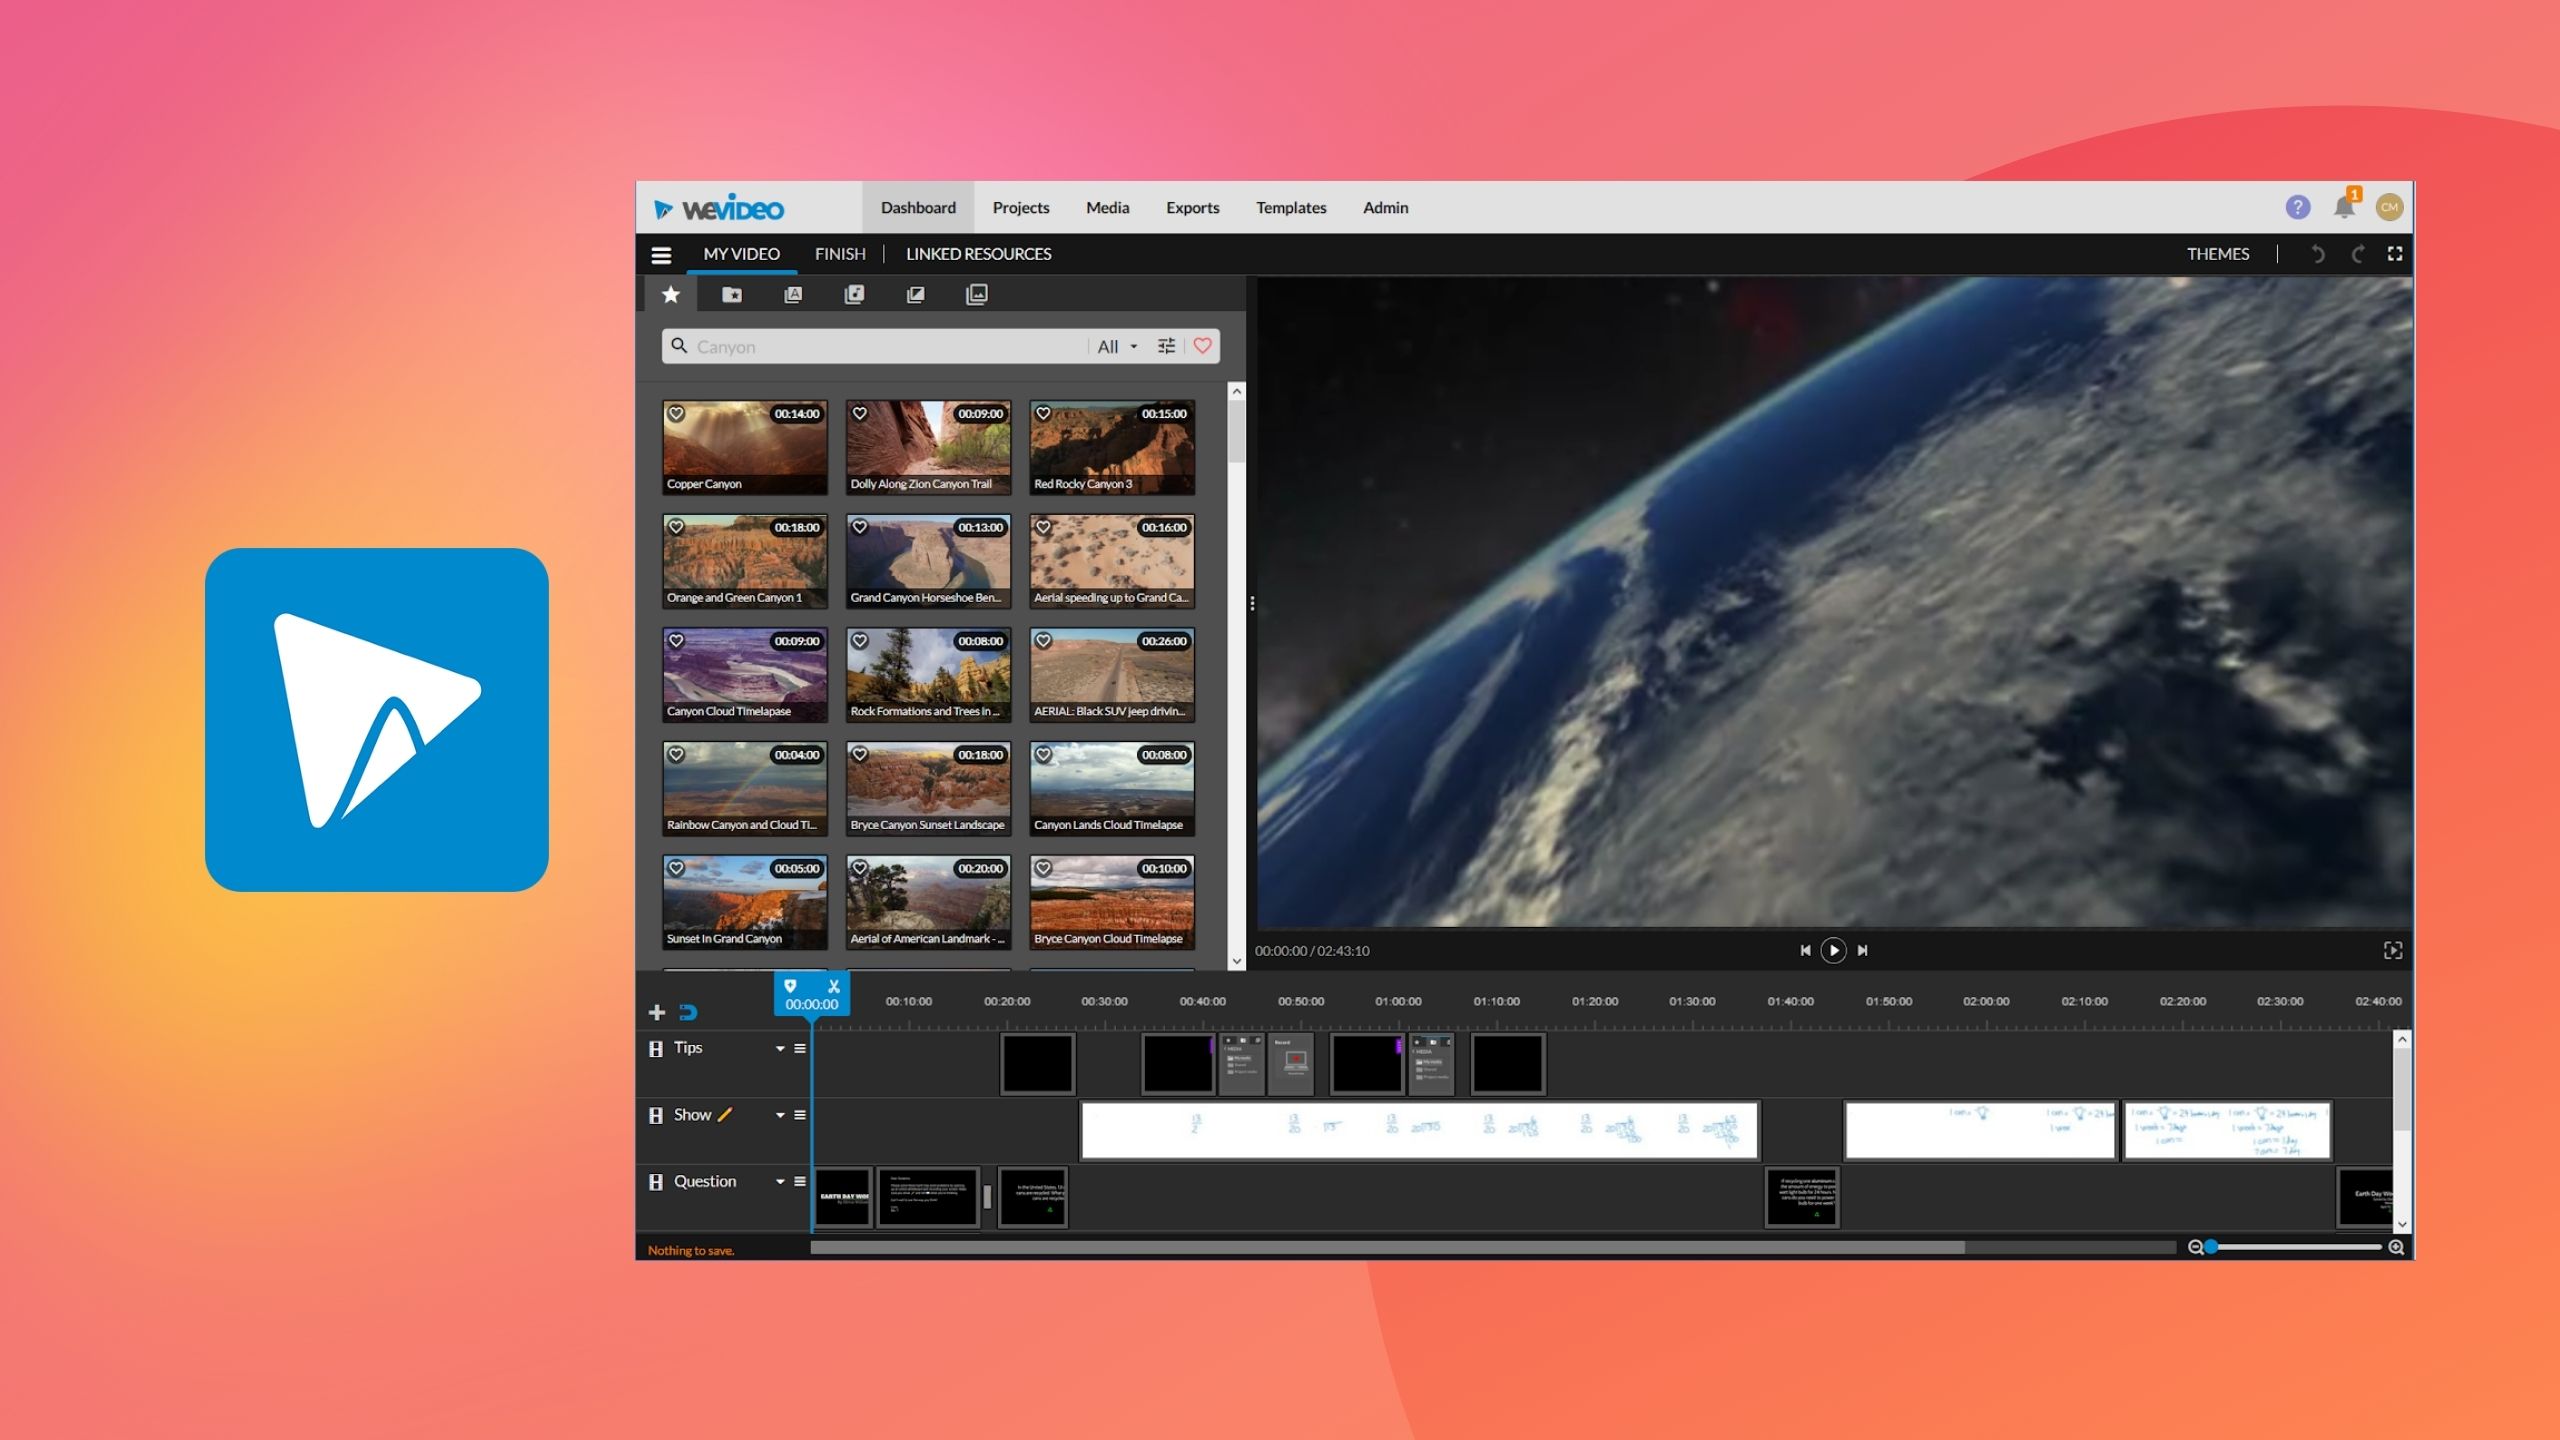Open the Audio music library tab icon
Image resolution: width=2560 pixels, height=1440 pixels.
tap(854, 294)
